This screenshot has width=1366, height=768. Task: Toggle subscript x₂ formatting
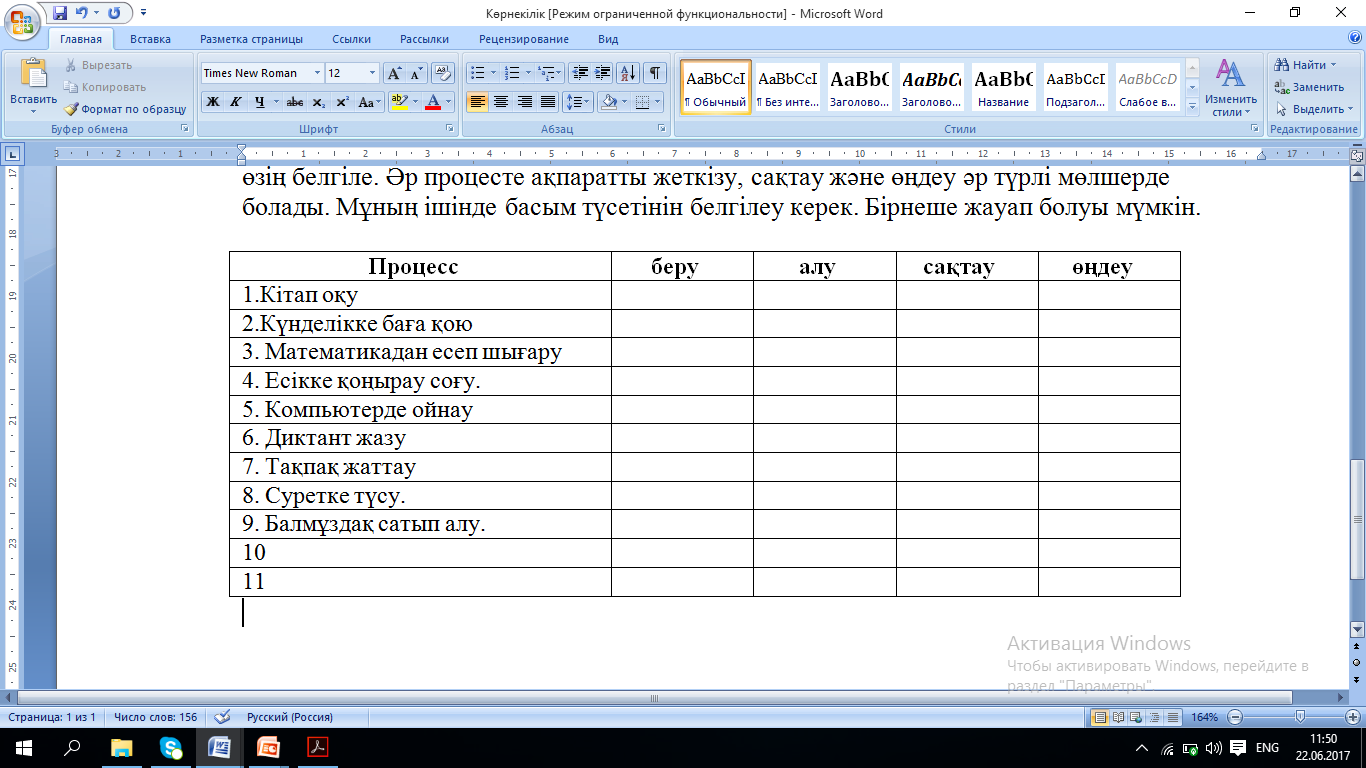point(318,102)
